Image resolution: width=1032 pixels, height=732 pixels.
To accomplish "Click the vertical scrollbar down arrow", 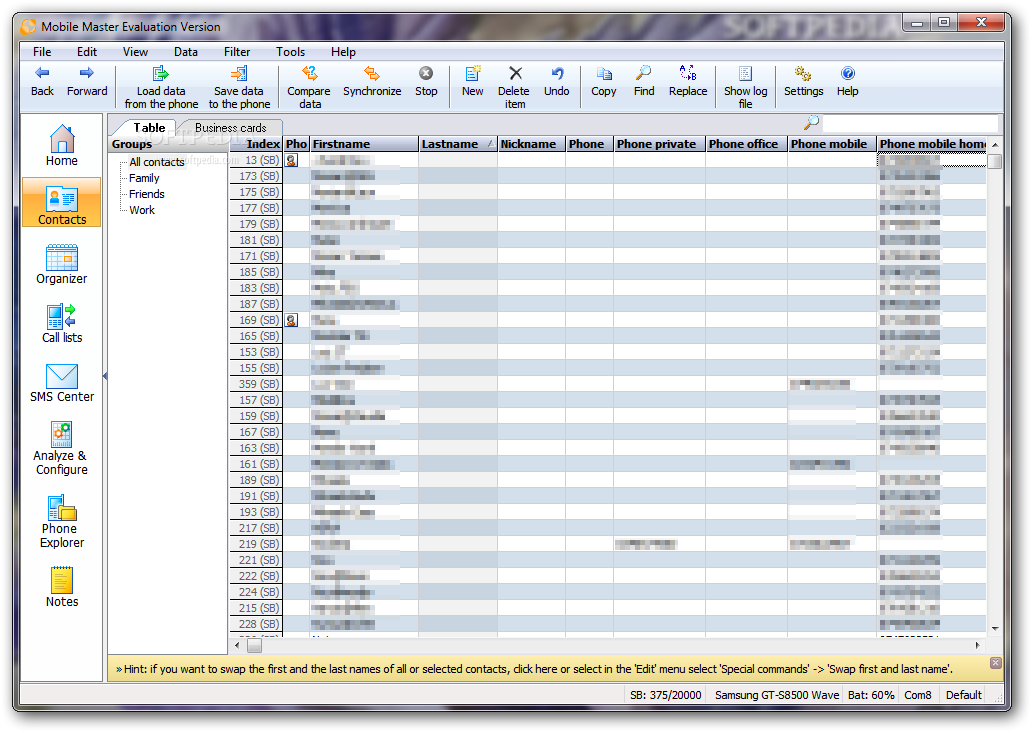I will [994, 629].
